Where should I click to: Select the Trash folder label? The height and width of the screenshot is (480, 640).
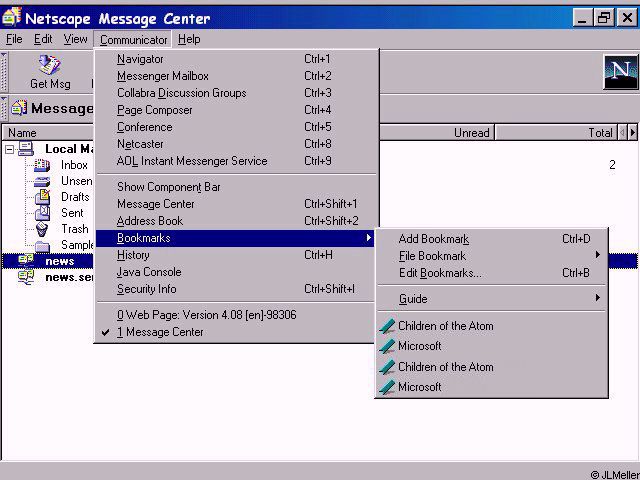(75, 229)
